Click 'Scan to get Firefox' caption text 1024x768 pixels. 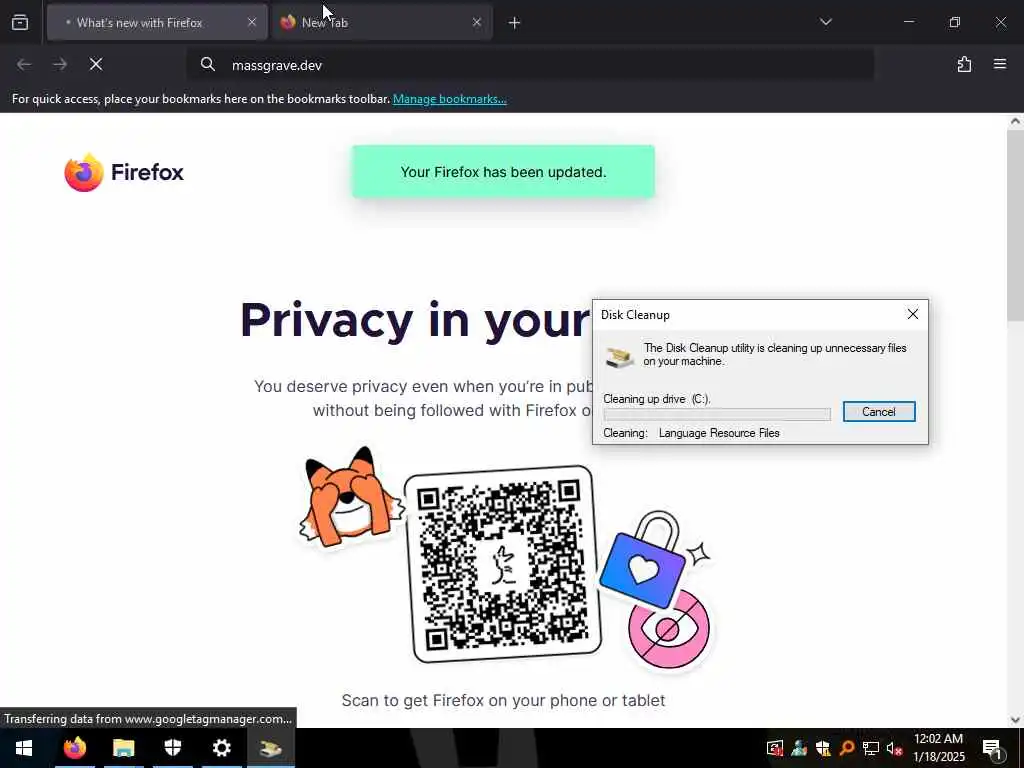pos(504,700)
